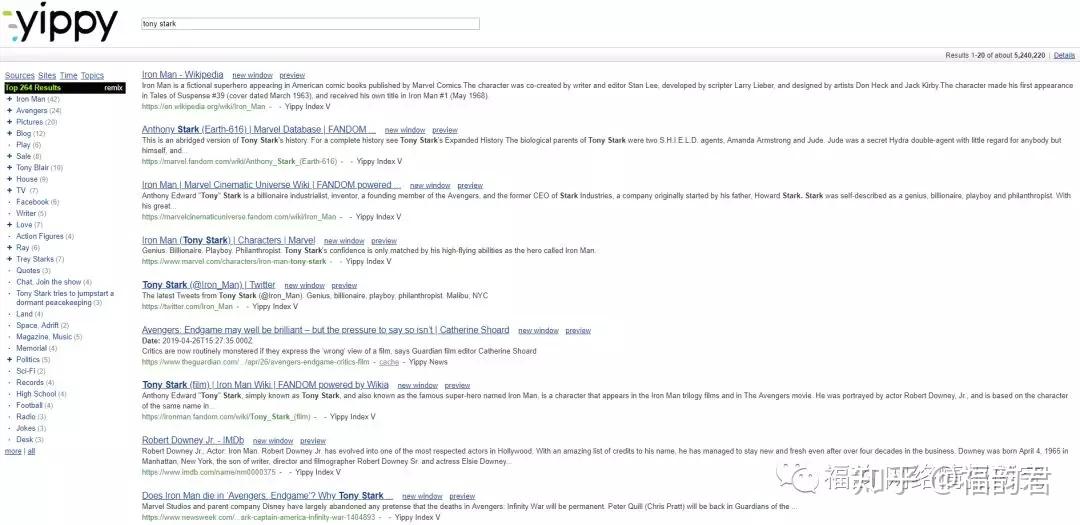Select the High School (4) topic
This screenshot has width=1080, height=525.
[x=41, y=394]
